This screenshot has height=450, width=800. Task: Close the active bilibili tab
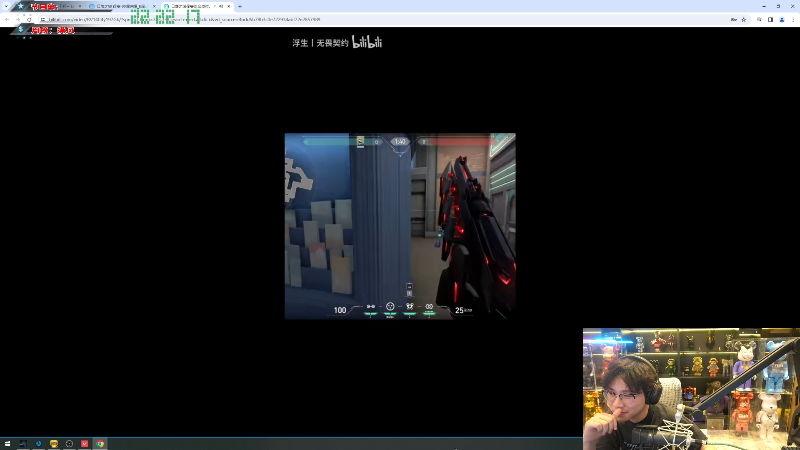229,6
